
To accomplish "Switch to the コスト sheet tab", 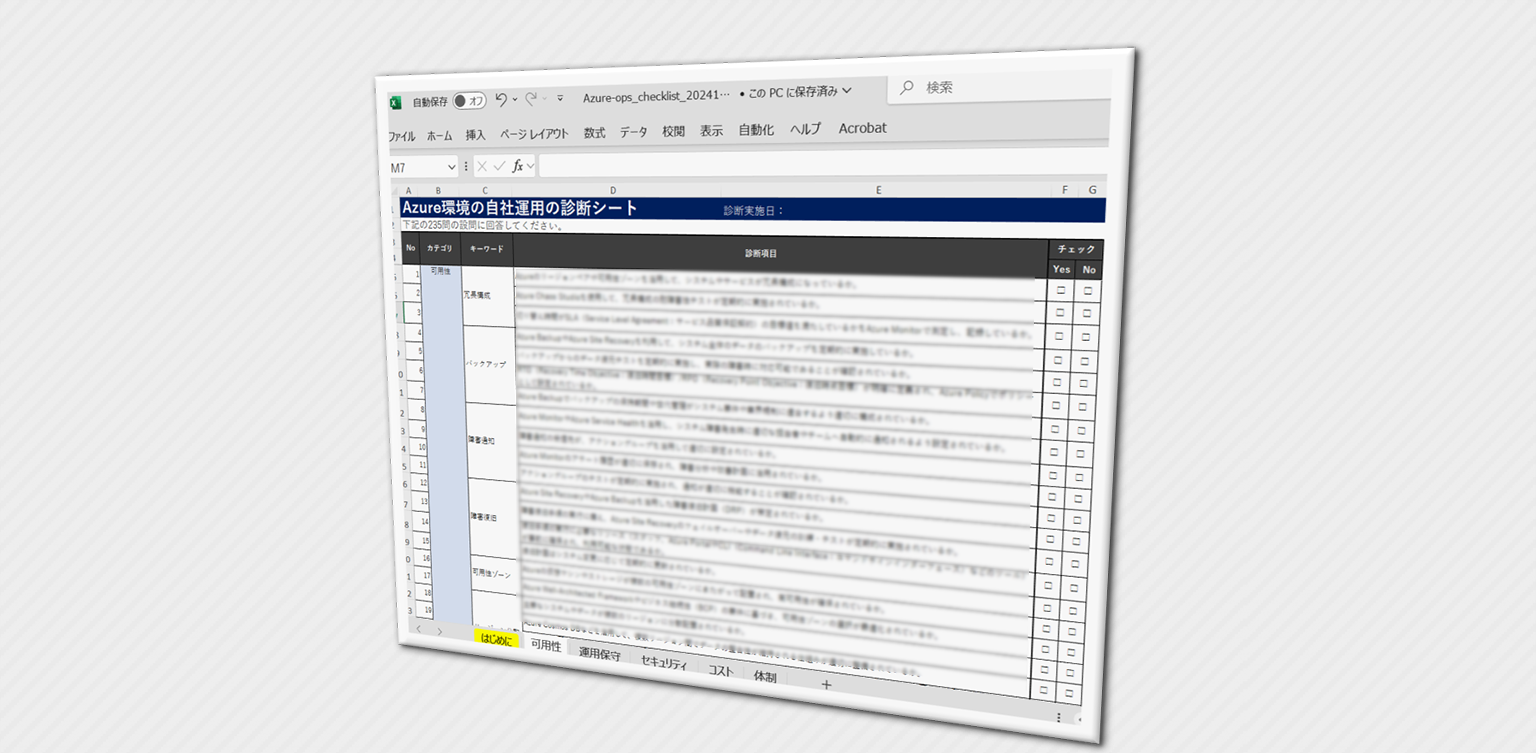I will pyautogui.click(x=721, y=671).
